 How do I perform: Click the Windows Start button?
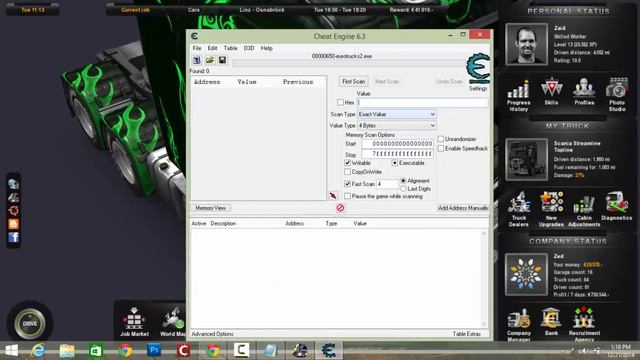(x=11, y=350)
